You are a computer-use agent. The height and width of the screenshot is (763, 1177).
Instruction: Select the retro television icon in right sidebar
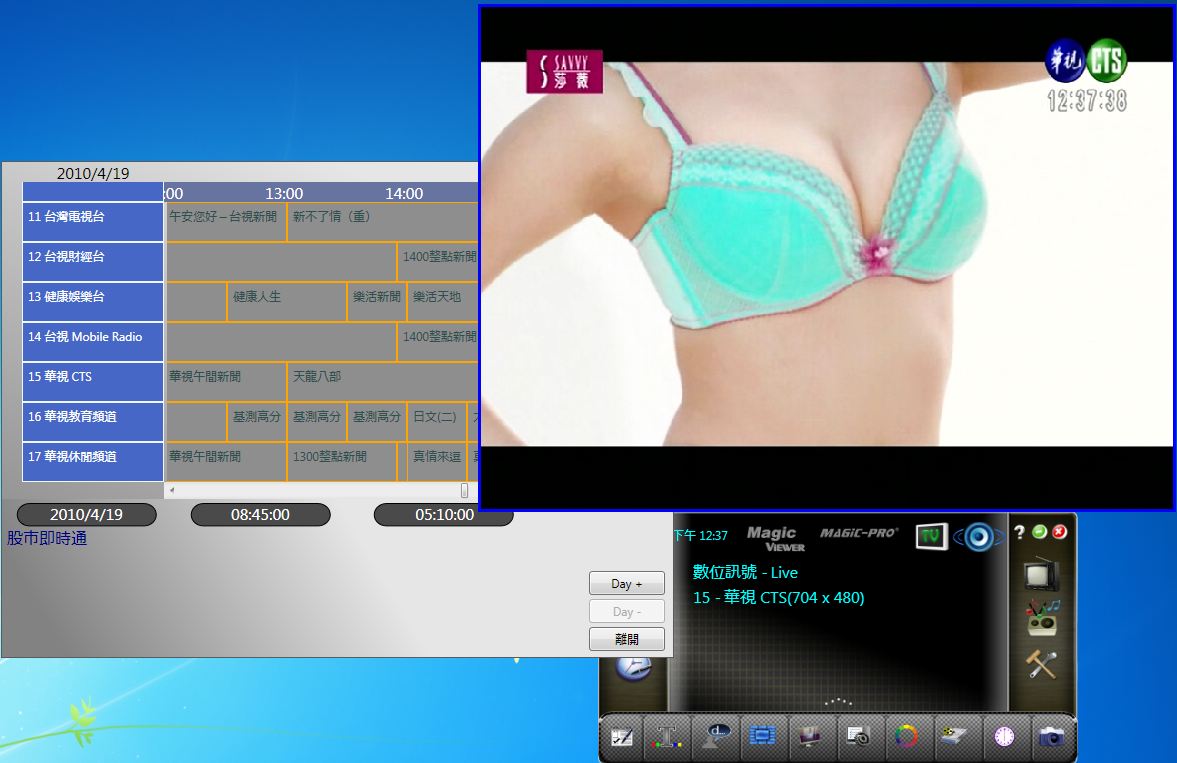pyautogui.click(x=1042, y=575)
